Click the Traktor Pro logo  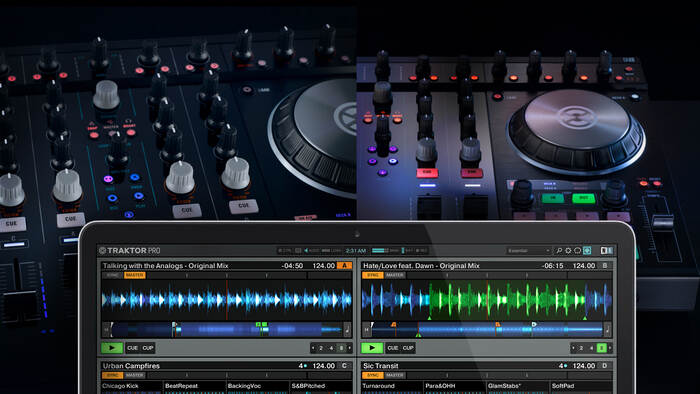(130, 251)
